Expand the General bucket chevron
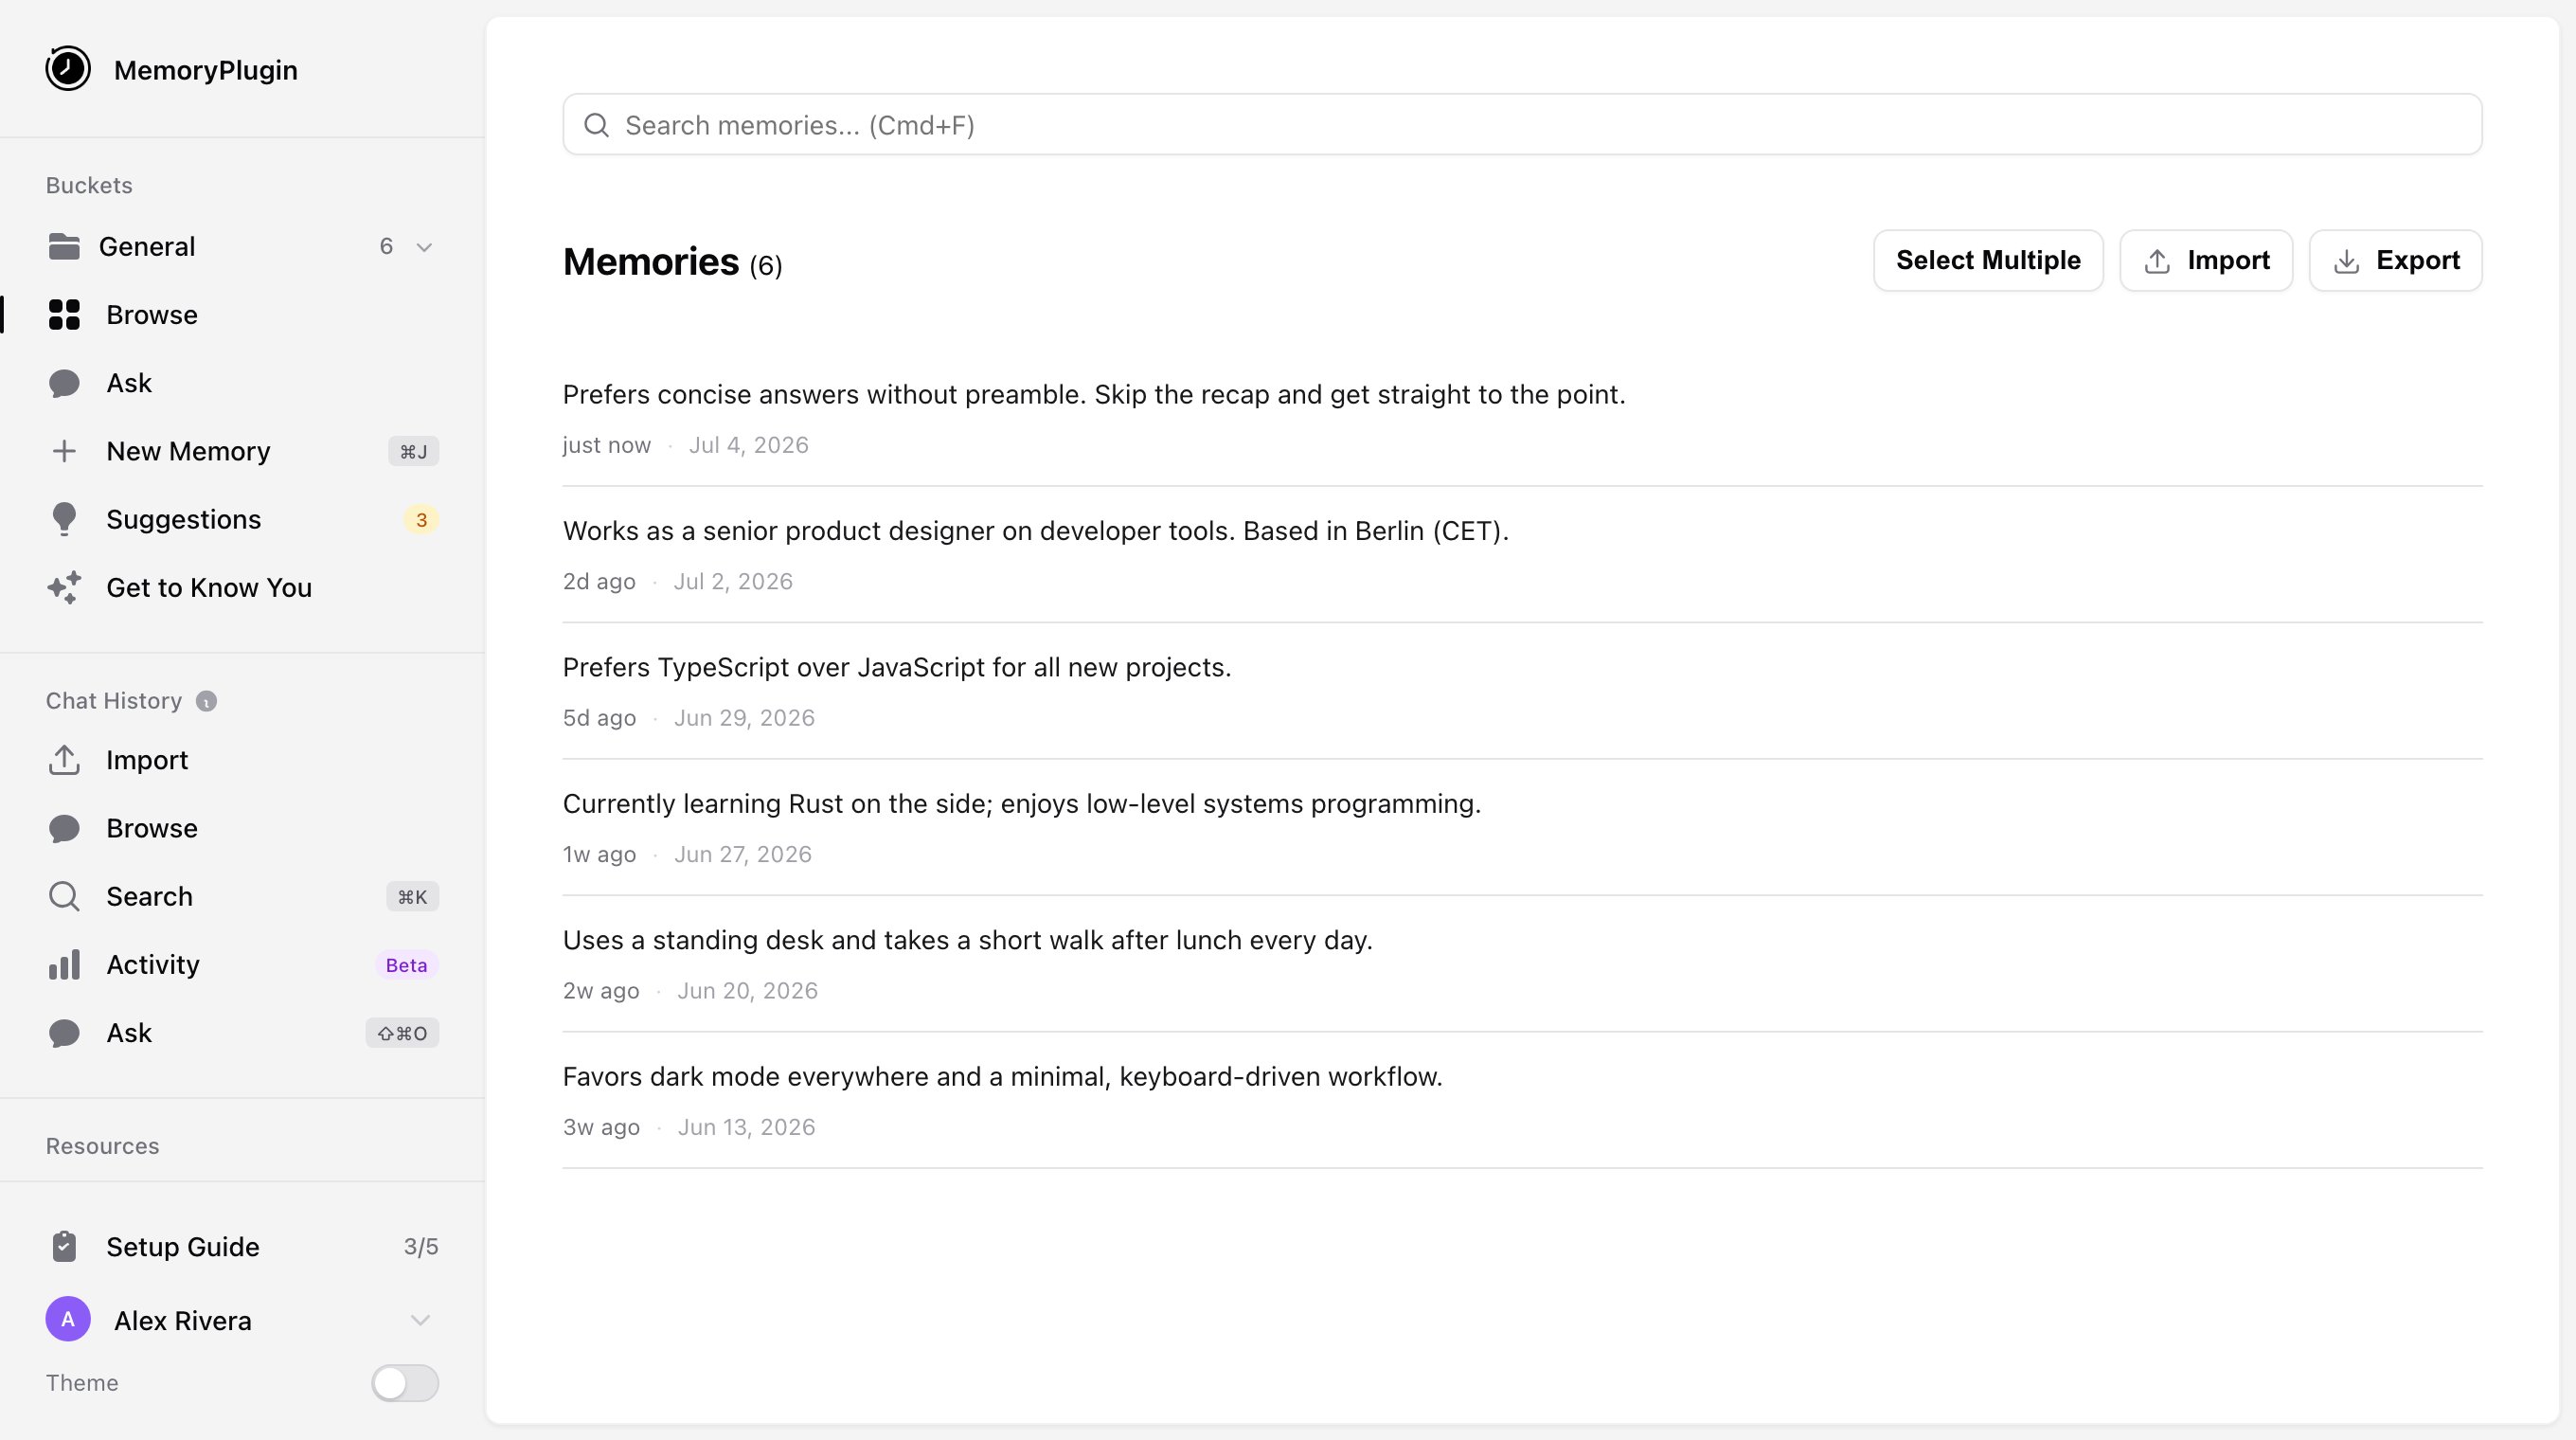The width and height of the screenshot is (2576, 1440). 424,247
